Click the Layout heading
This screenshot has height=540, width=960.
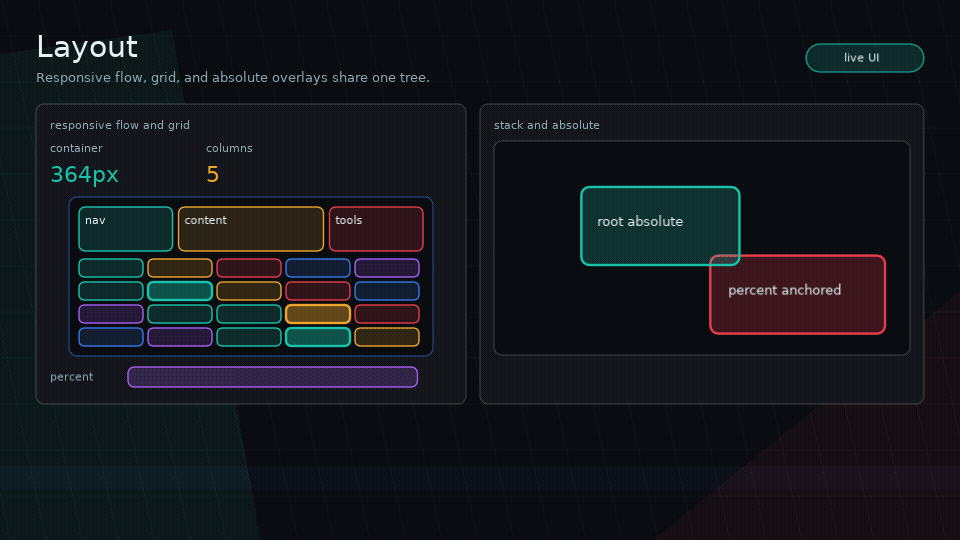87,47
